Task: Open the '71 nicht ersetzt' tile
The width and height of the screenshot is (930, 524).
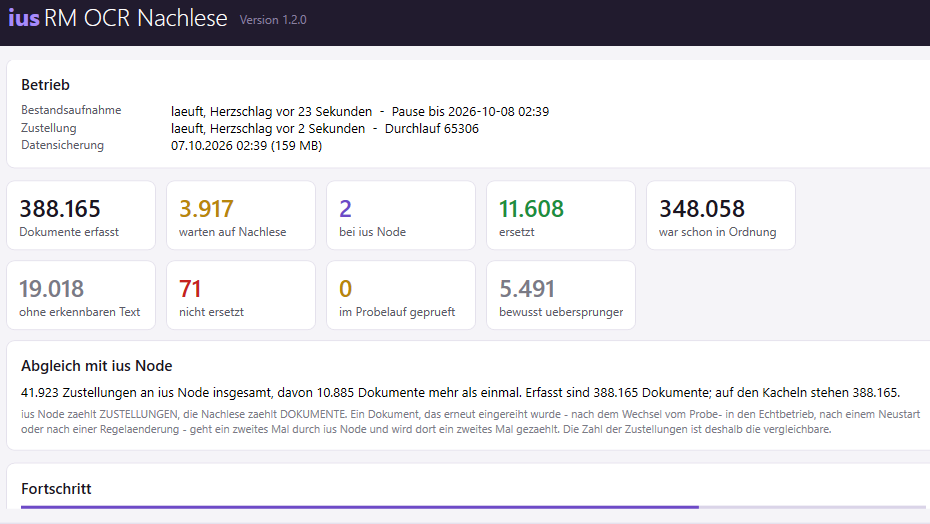Action: [241, 295]
